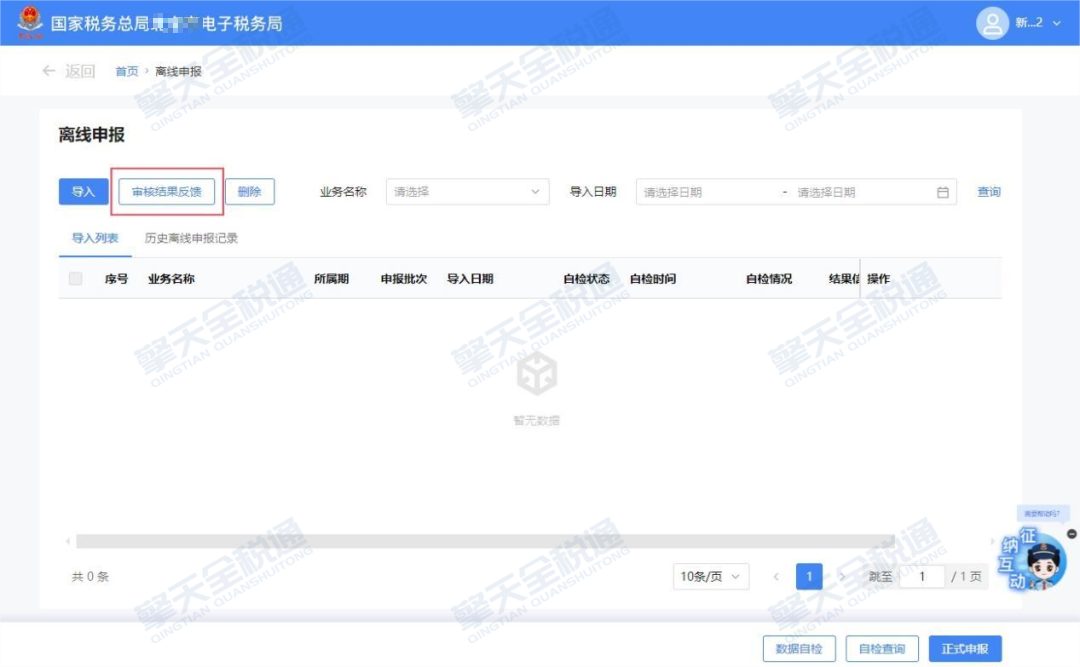
Task: Switch to the 历史离线申报记录 tab
Action: (x=191, y=239)
